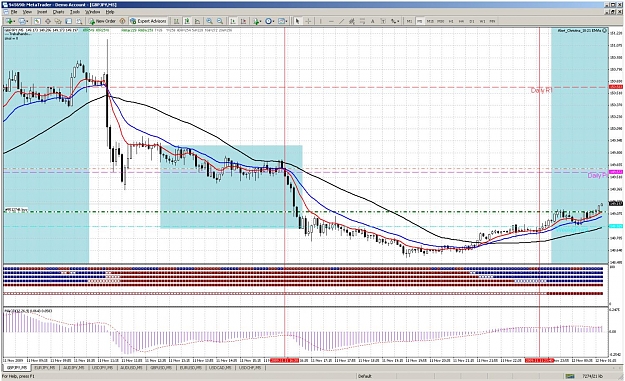Select the Text Label tool marked T

point(383,21)
